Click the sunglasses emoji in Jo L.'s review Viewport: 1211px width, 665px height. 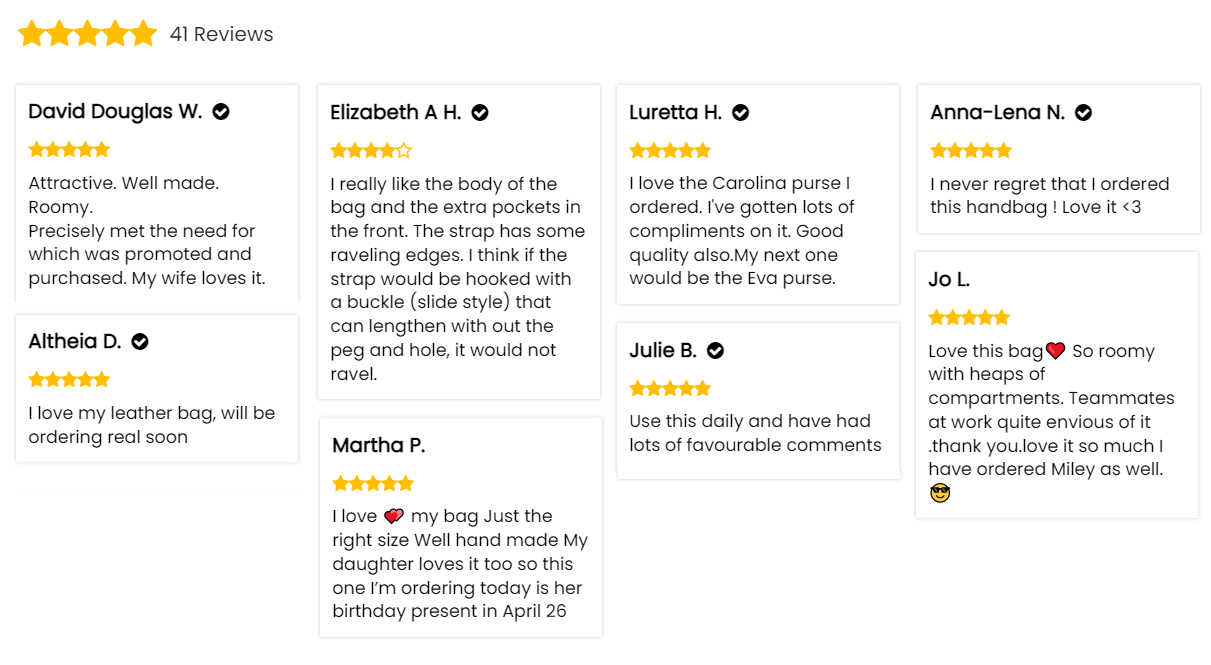[940, 493]
